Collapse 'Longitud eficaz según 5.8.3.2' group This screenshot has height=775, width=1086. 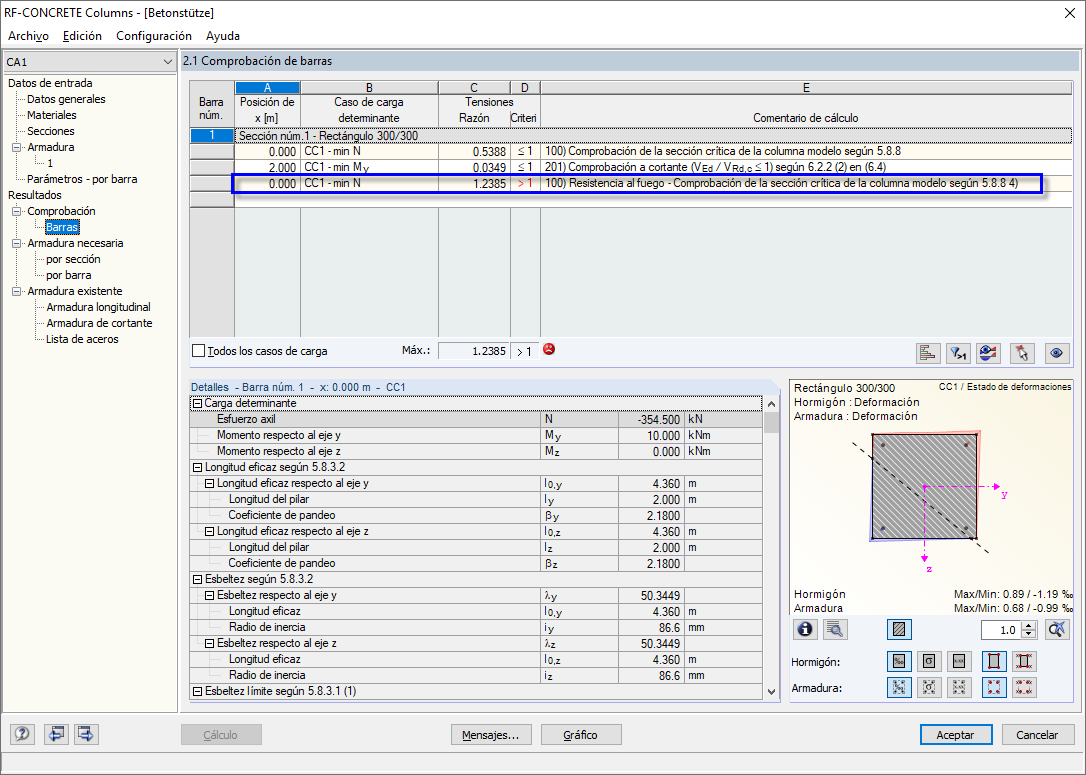pos(197,467)
